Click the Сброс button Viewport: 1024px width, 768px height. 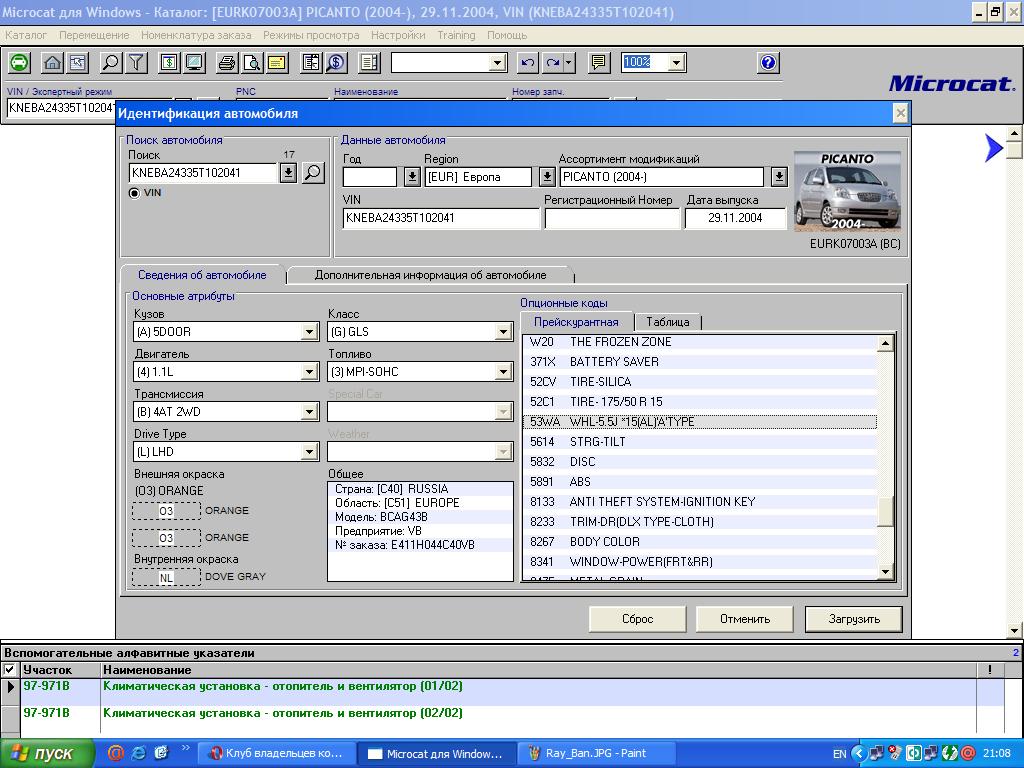tap(637, 619)
